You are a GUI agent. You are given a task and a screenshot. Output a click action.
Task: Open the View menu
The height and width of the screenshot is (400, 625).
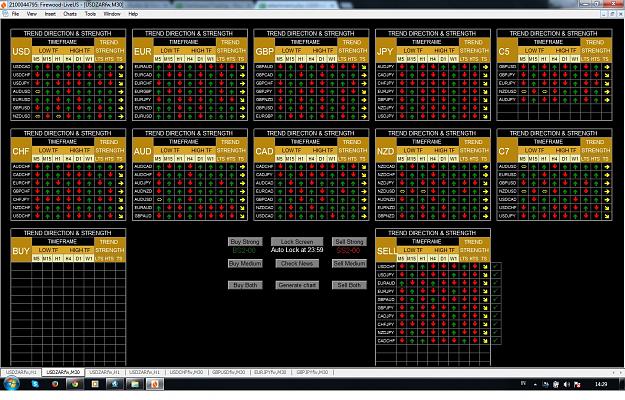pyautogui.click(x=32, y=14)
